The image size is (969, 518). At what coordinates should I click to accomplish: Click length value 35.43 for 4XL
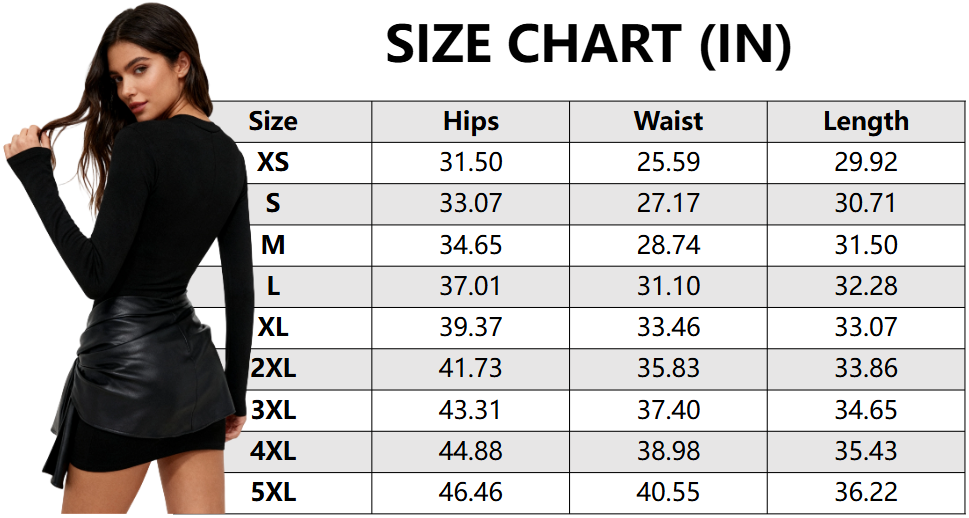coord(866,451)
